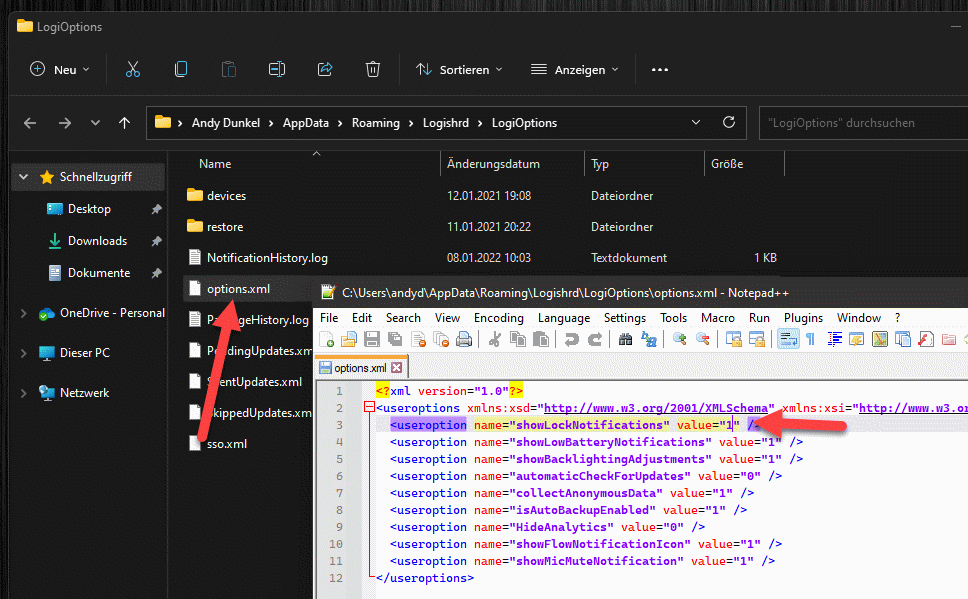
Task: Close options.xml tab with red X
Action: pos(396,367)
